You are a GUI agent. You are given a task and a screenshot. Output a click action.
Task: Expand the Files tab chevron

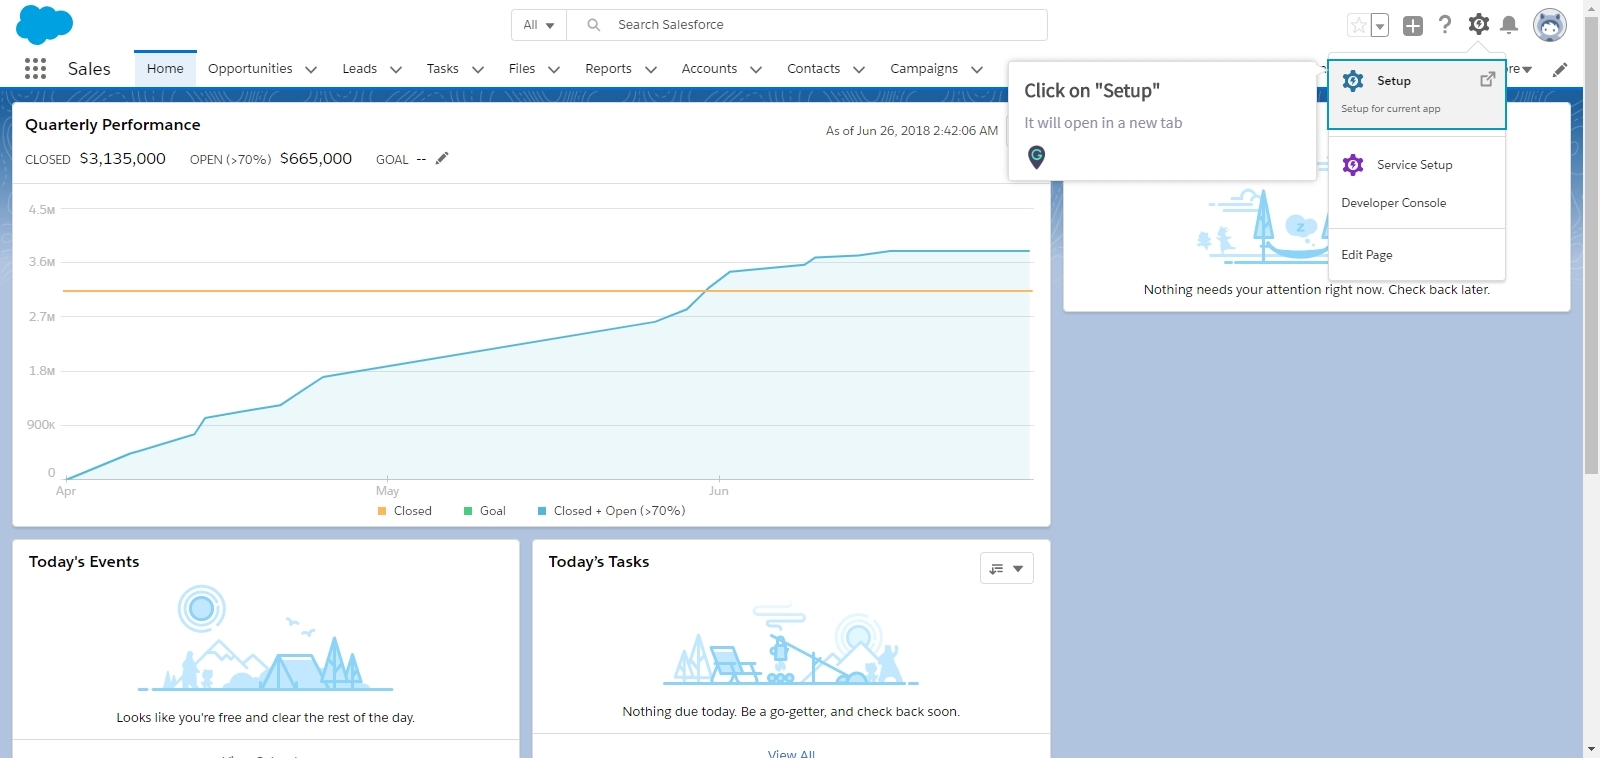[554, 70]
